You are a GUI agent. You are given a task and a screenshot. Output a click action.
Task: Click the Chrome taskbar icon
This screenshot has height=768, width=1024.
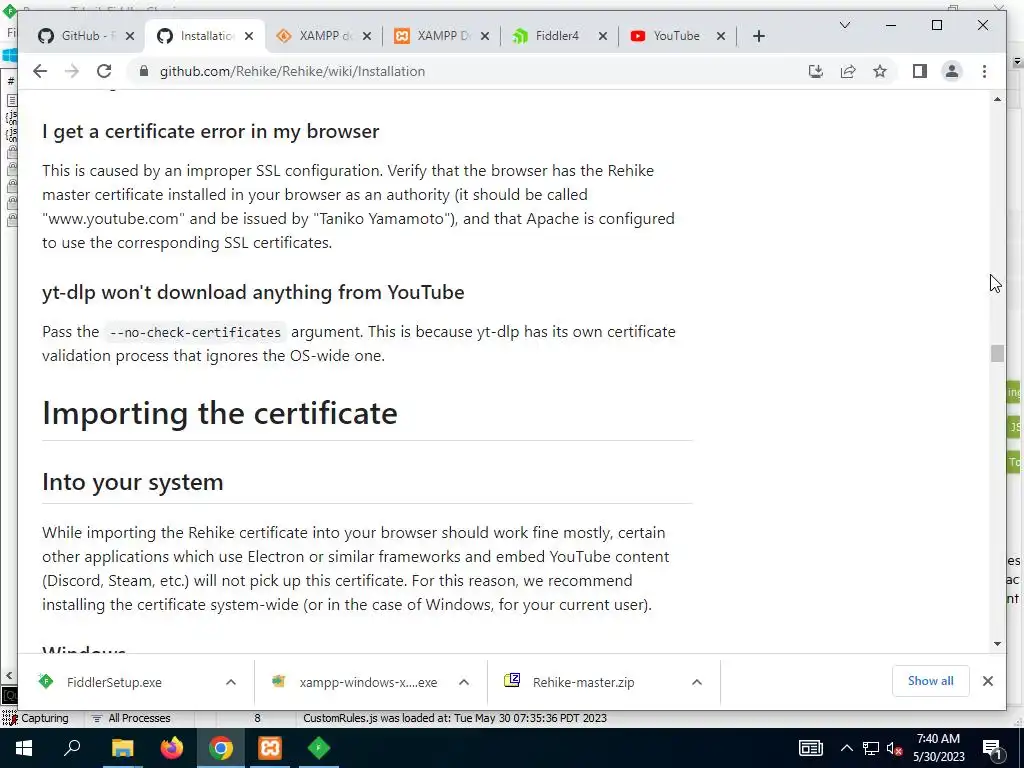point(221,748)
